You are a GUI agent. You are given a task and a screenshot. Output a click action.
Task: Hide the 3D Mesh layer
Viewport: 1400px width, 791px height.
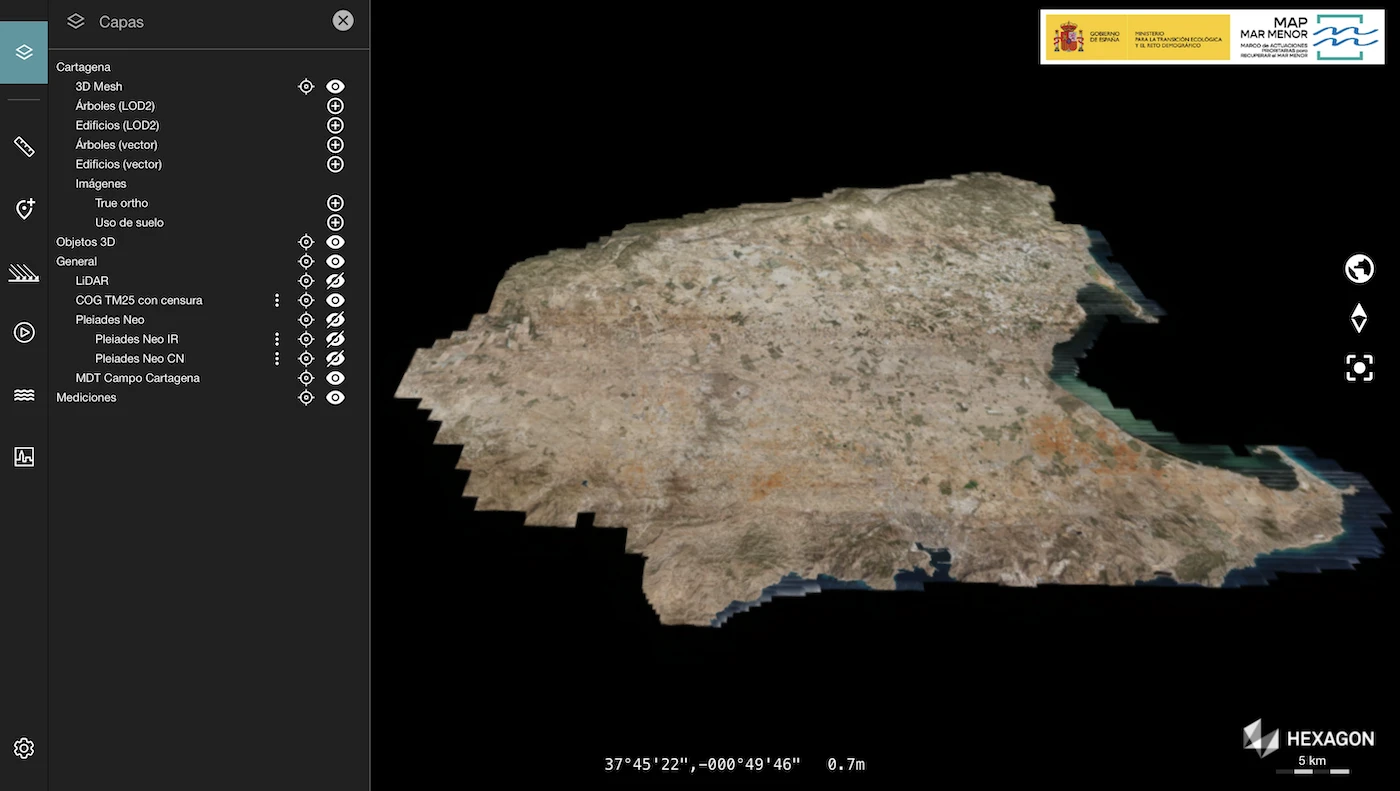click(x=335, y=87)
